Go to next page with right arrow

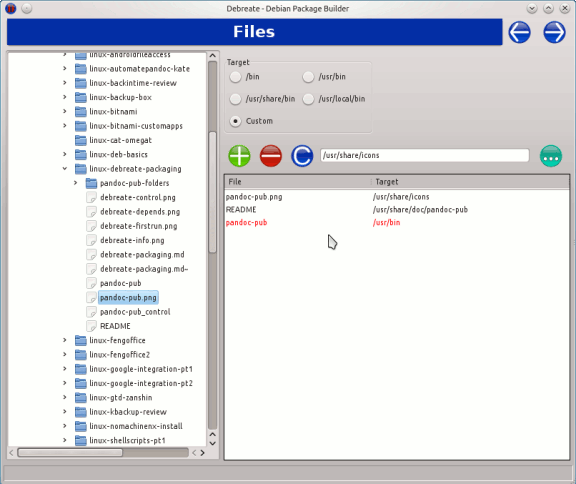click(554, 32)
